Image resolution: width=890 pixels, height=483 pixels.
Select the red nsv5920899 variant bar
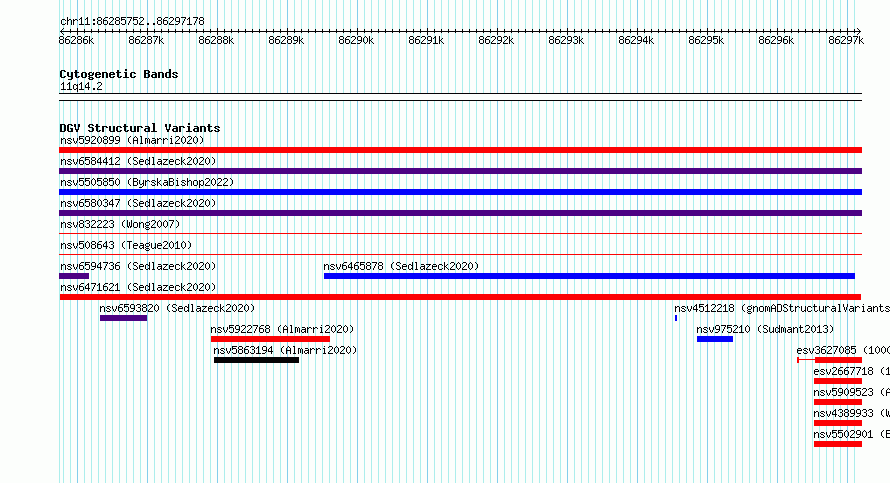[x=460, y=150]
